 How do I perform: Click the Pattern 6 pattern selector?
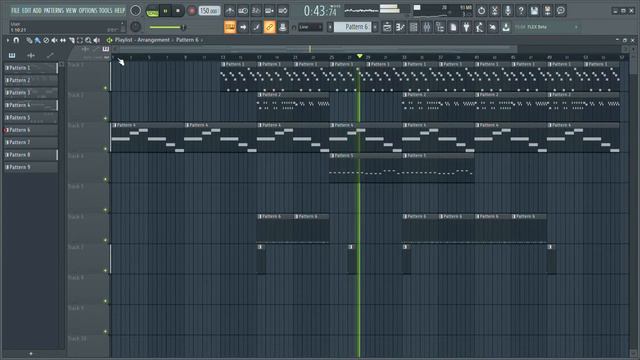[353, 27]
